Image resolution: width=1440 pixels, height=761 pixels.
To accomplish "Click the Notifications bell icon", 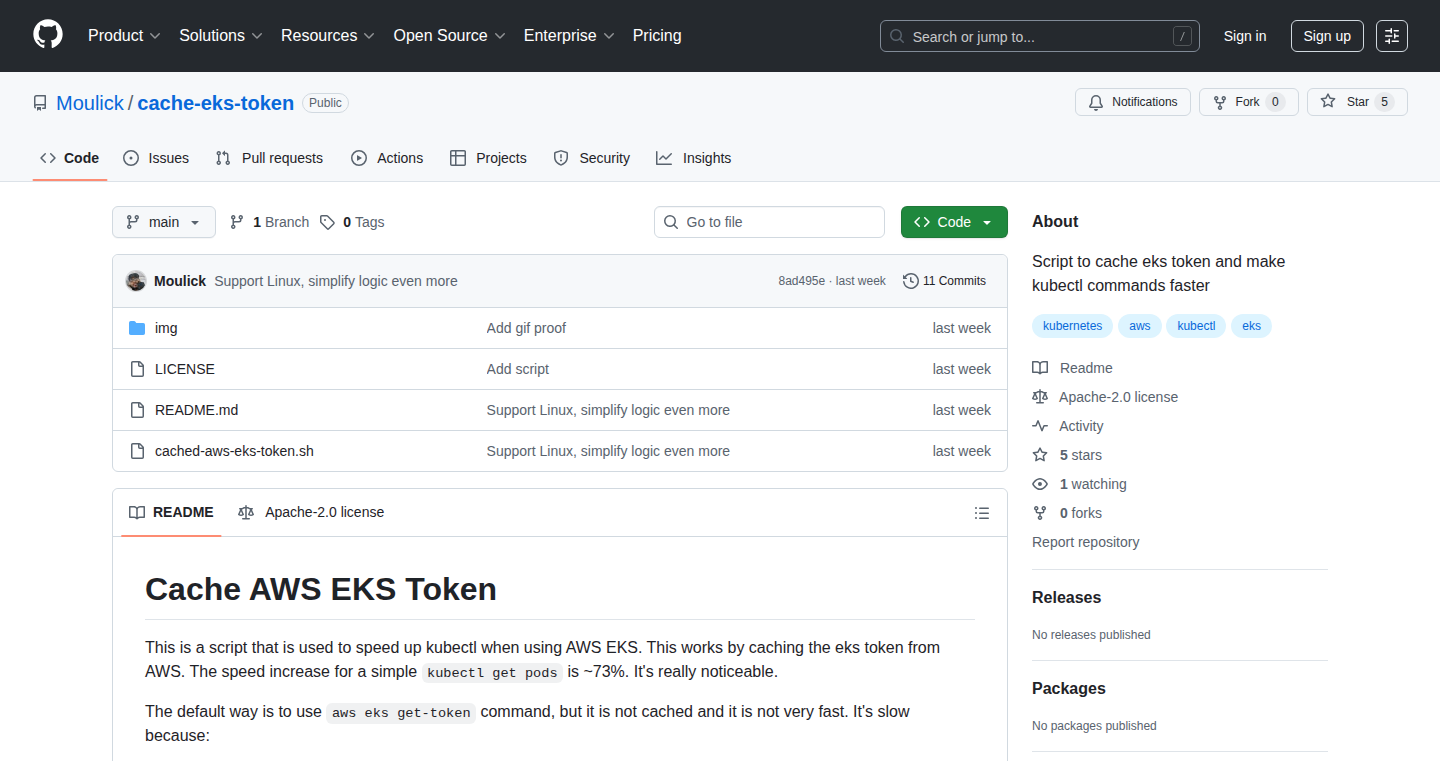I will (1096, 102).
